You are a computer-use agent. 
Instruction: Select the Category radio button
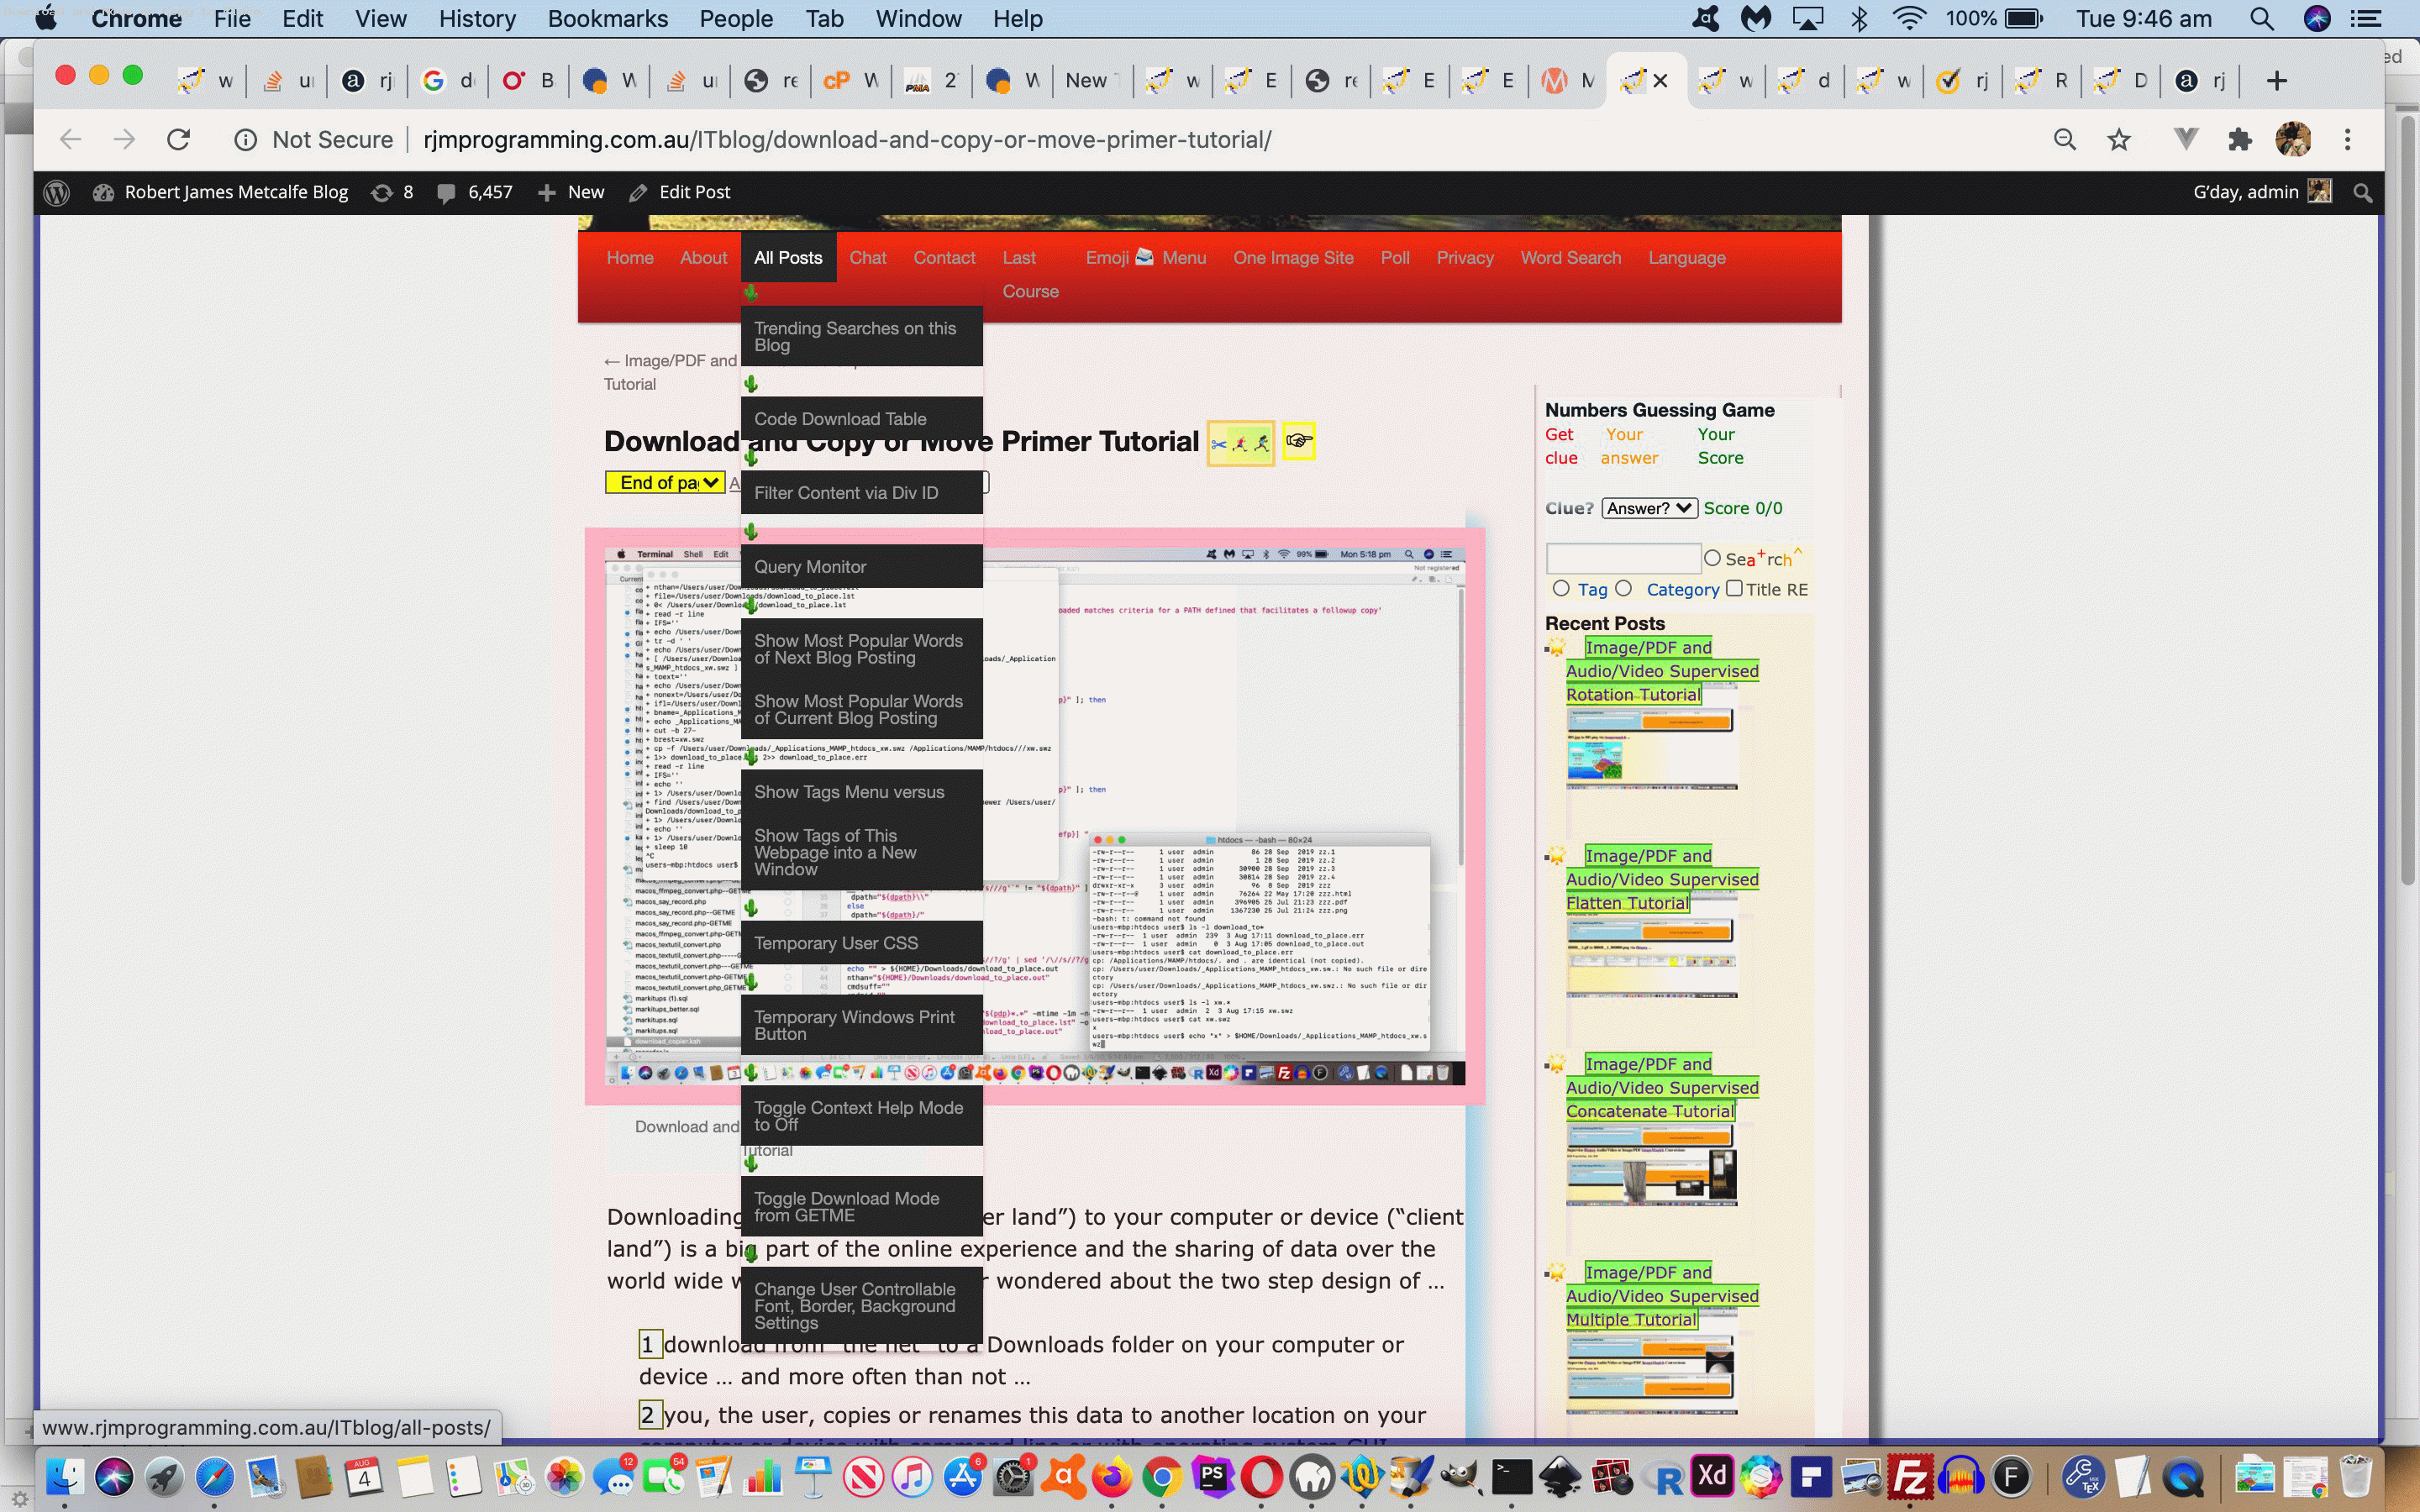pyautogui.click(x=1623, y=589)
